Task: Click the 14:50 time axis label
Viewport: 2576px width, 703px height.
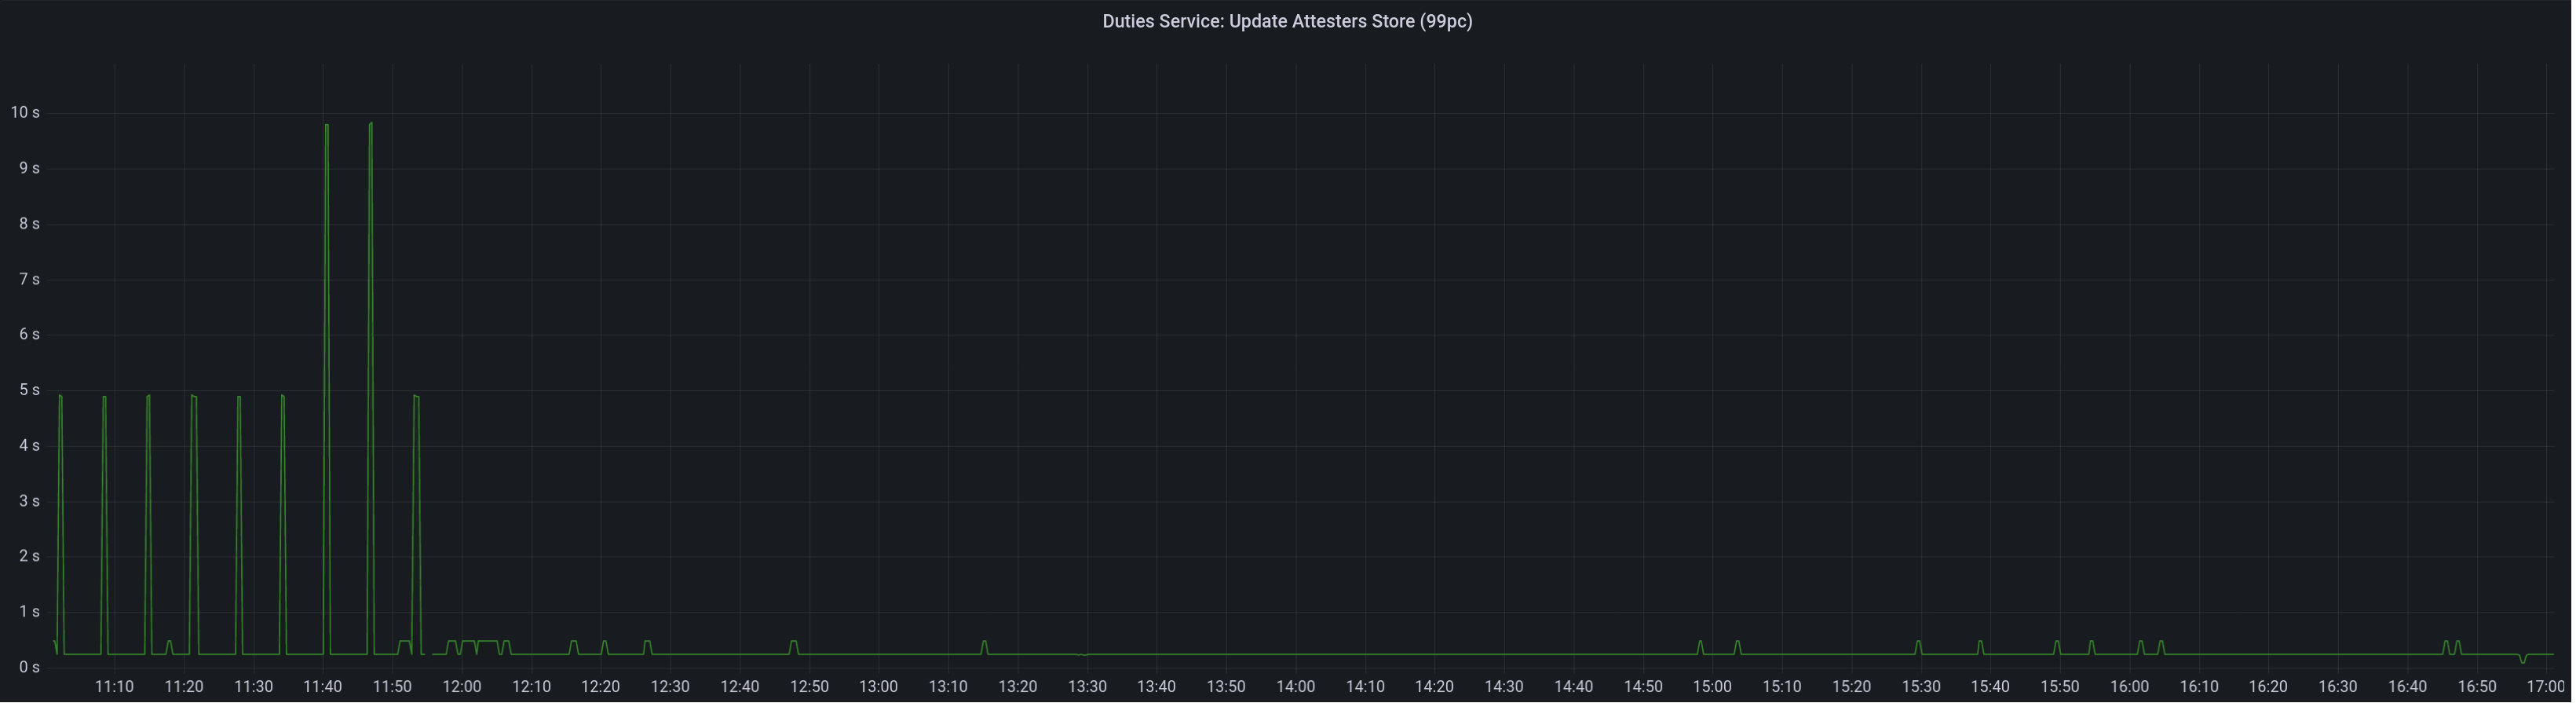Action: (1643, 687)
